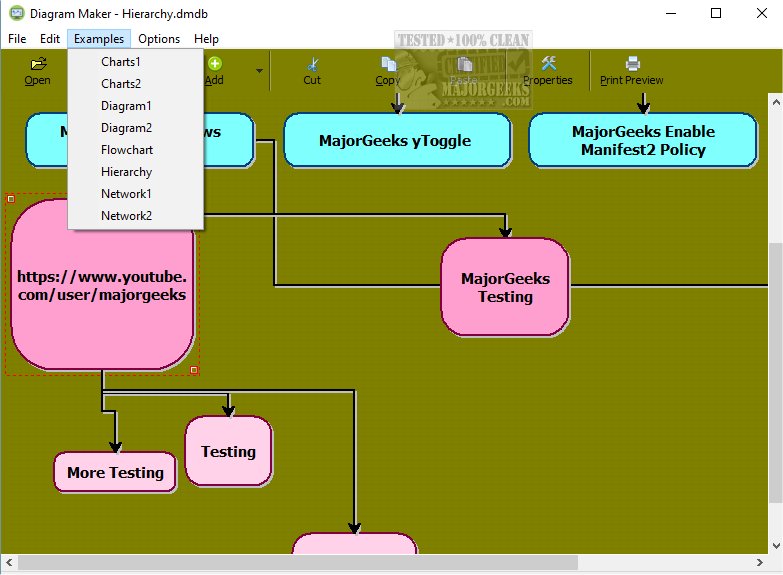Click the Cut scissors toolbar icon
783x575 pixels.
click(313, 64)
